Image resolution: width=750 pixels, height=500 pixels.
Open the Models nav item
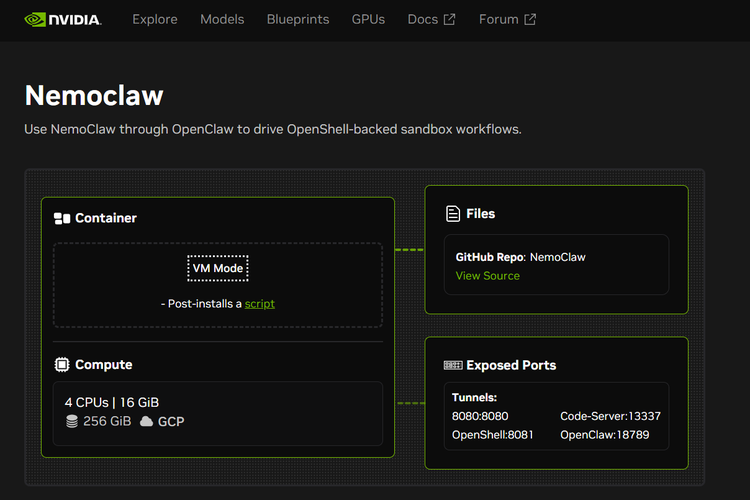[x=222, y=19]
